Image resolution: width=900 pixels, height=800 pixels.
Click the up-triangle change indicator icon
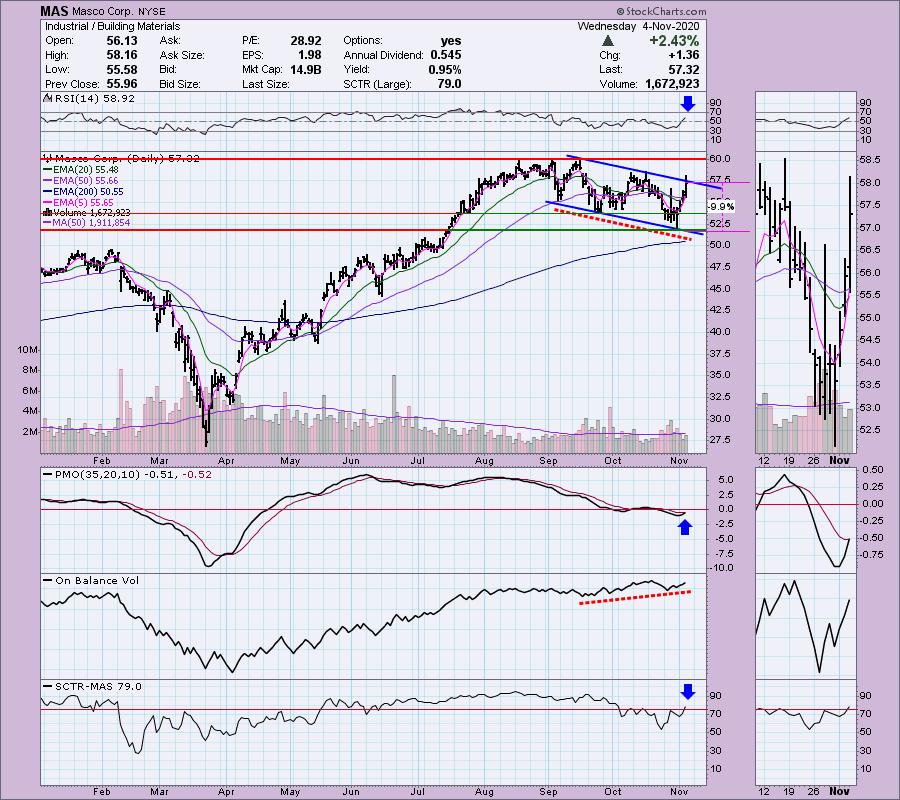[x=607, y=41]
